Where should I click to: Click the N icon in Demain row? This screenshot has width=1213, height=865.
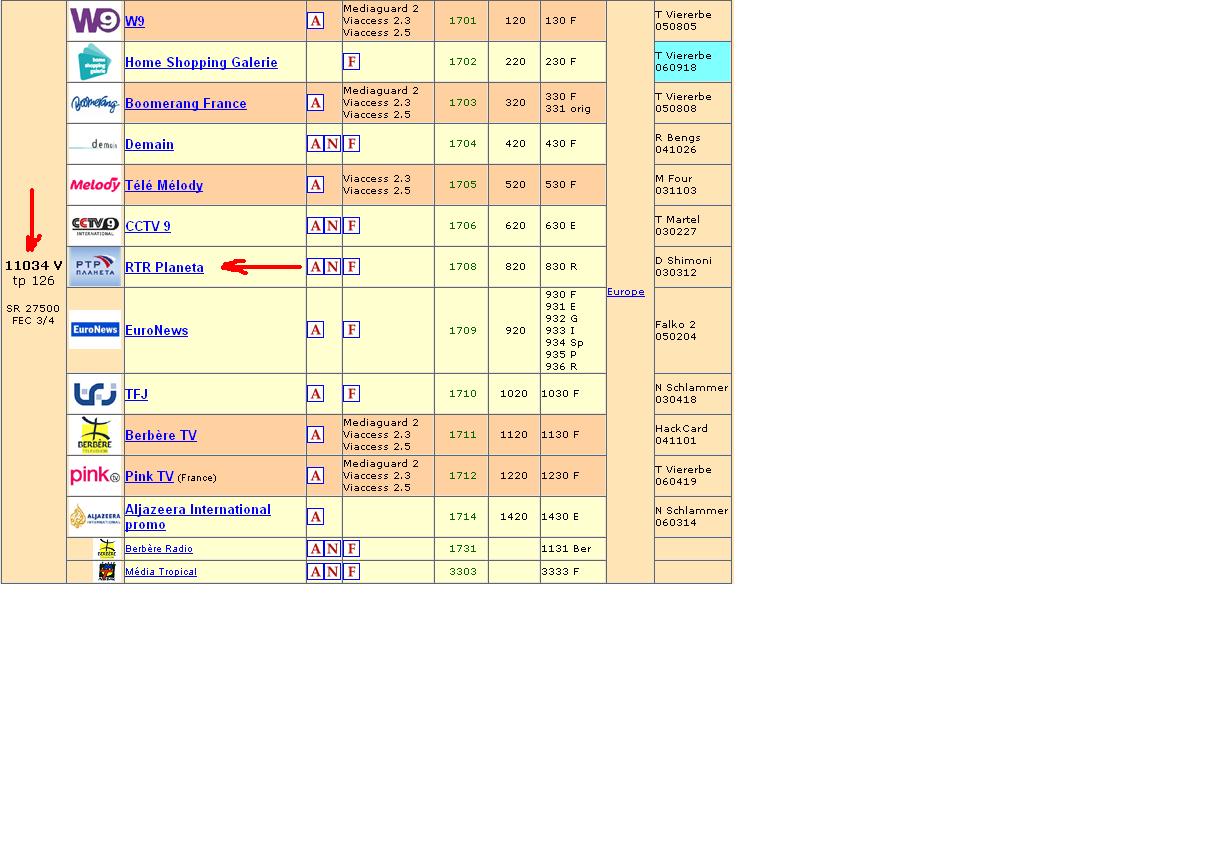[x=332, y=144]
